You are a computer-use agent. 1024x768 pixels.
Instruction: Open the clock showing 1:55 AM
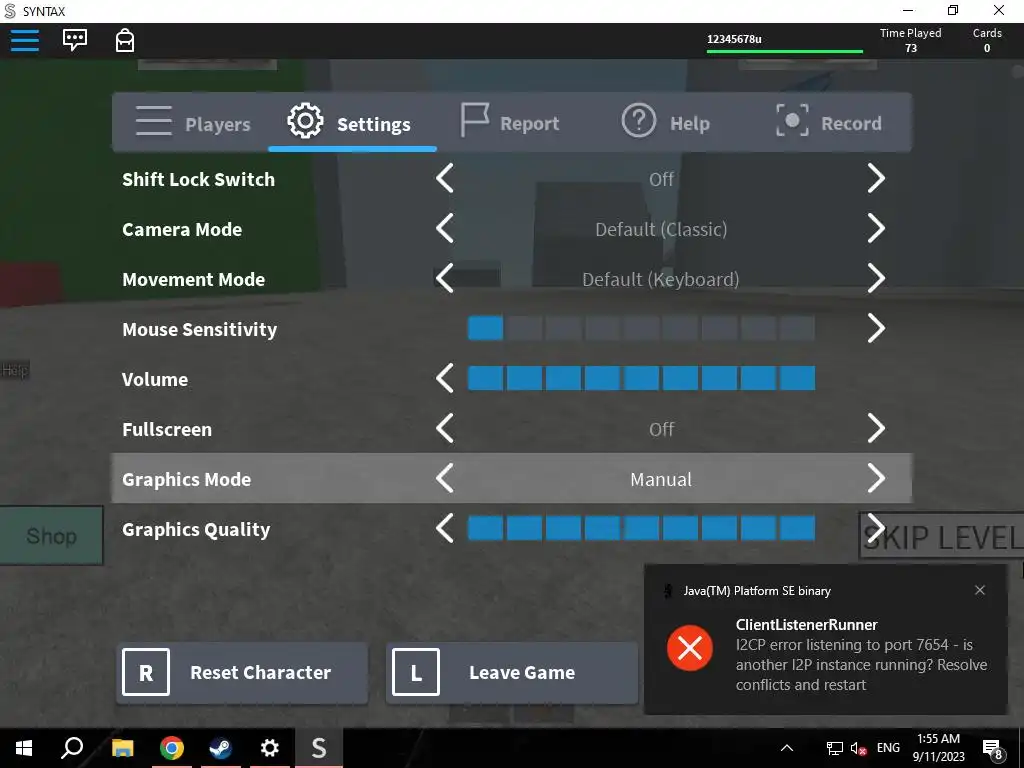coord(938,748)
